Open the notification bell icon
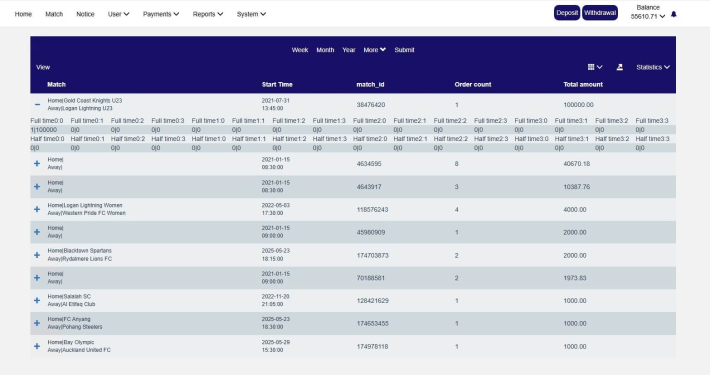This screenshot has height=375, width=710. 673,14
